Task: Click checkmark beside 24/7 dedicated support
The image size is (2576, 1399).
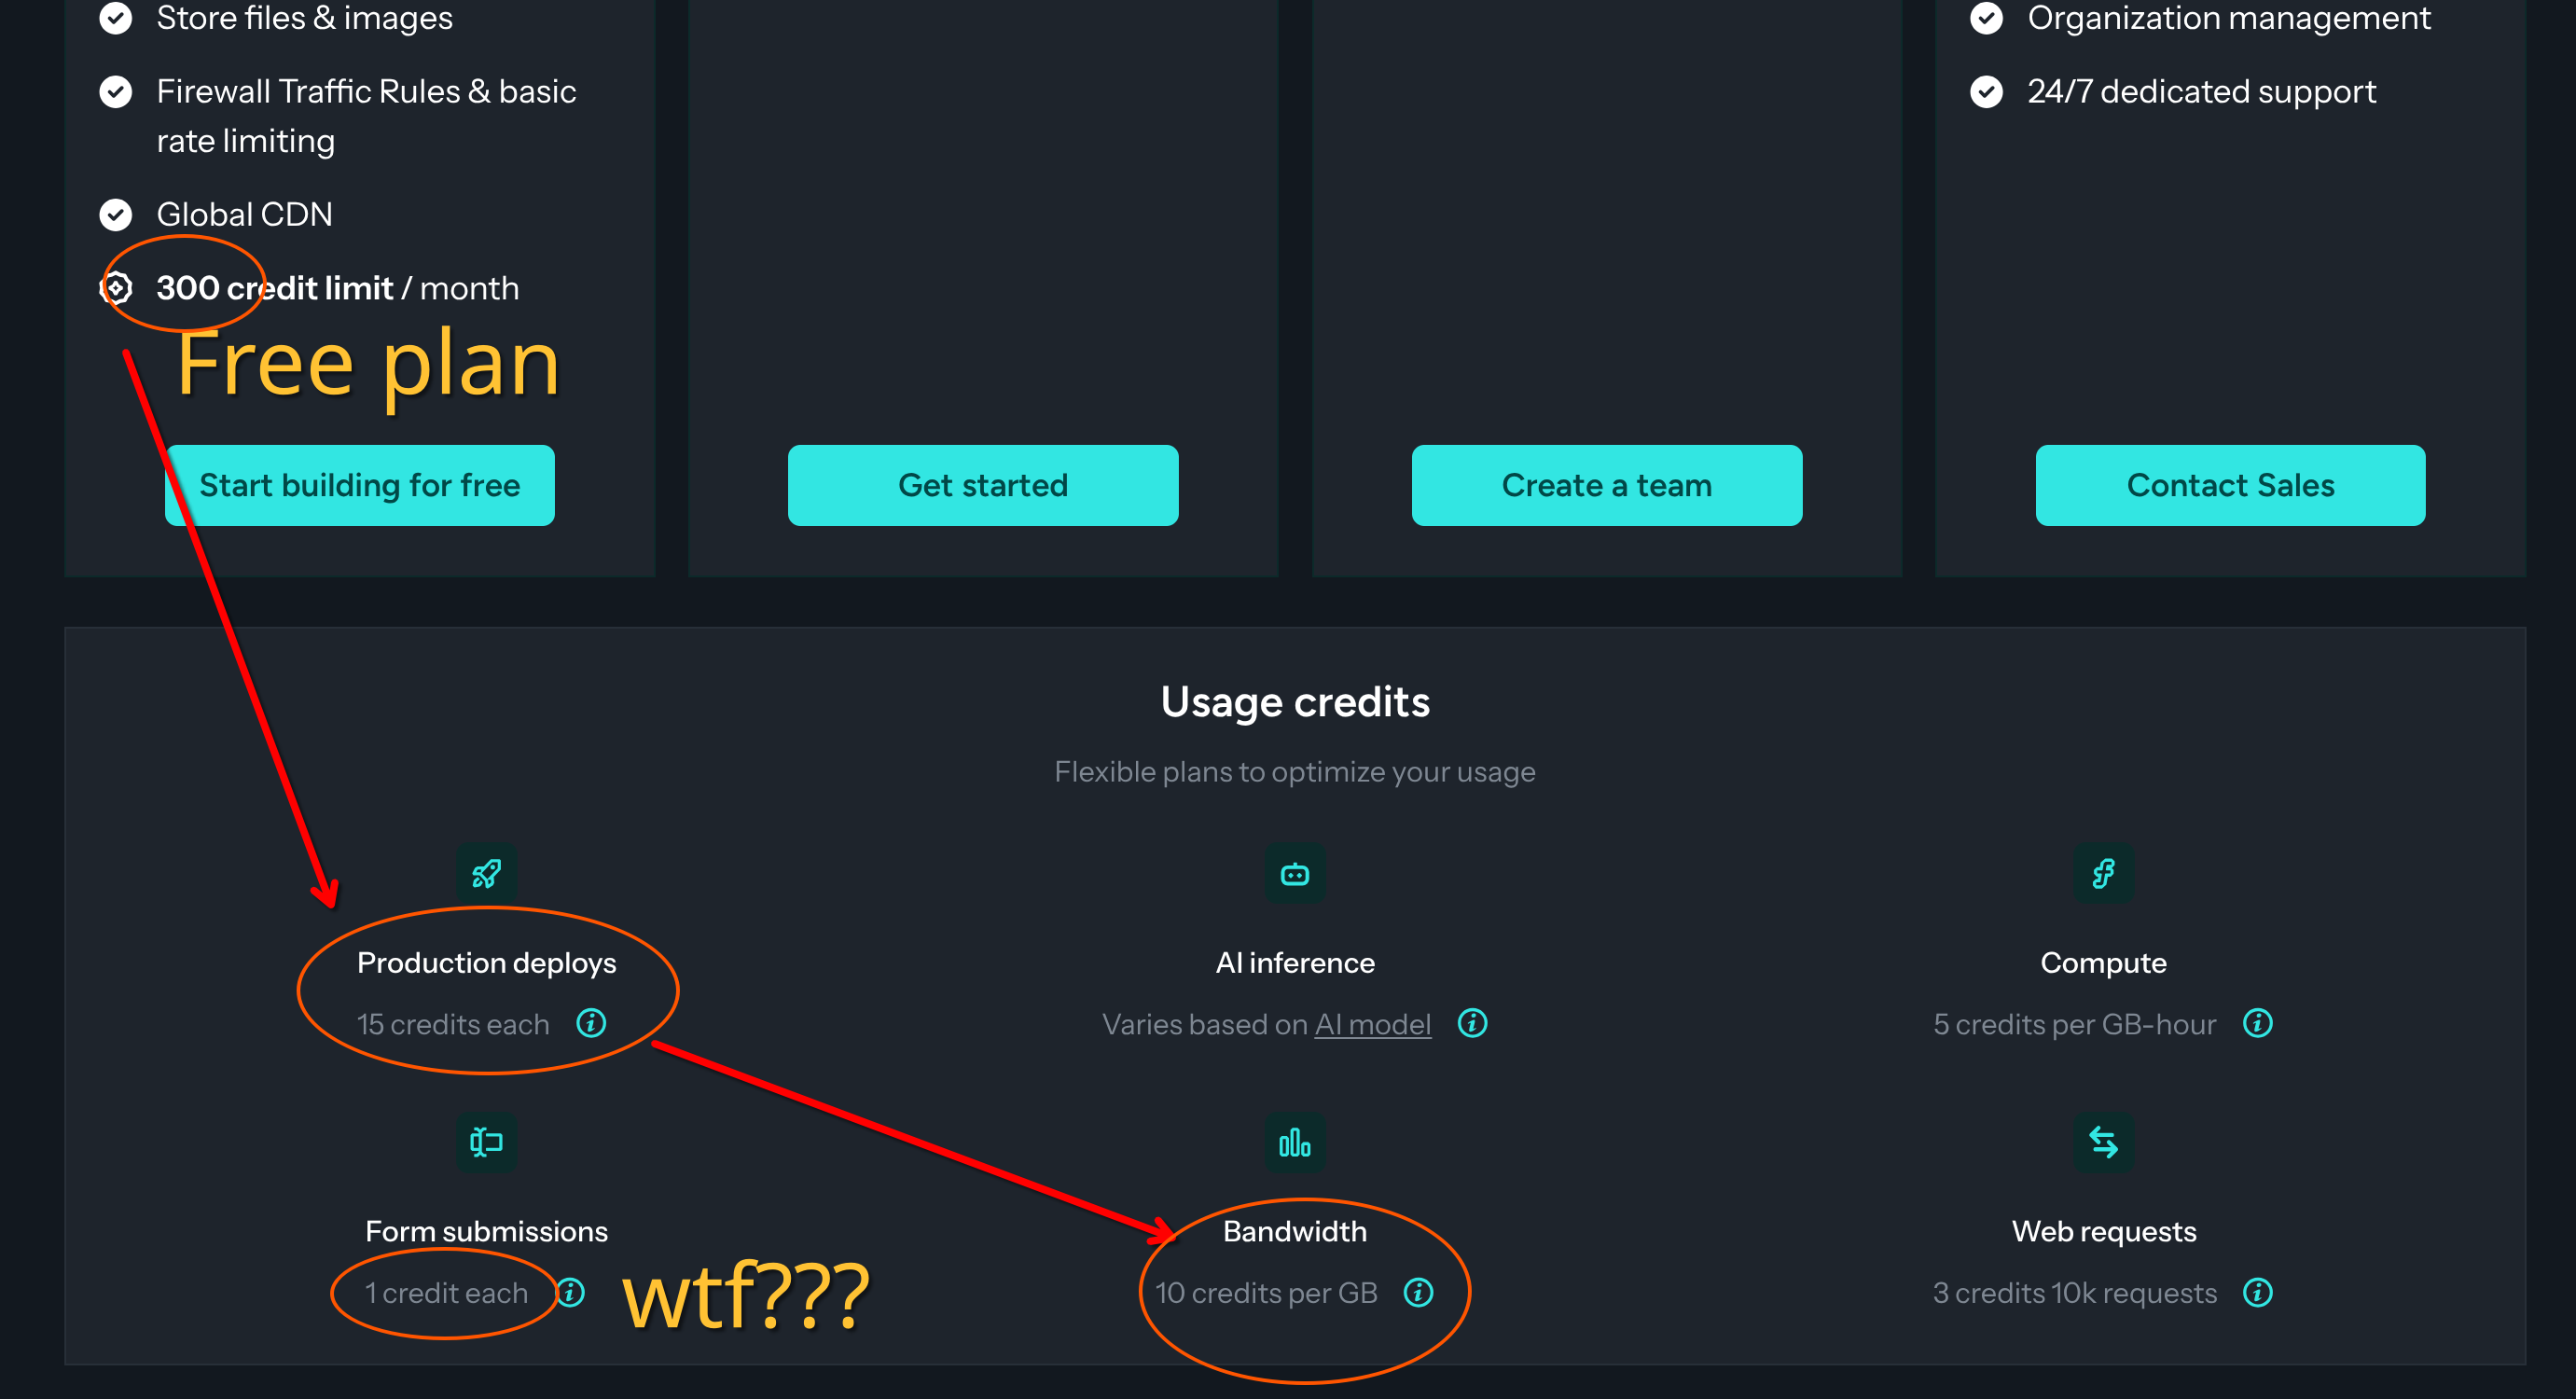Action: (x=1986, y=92)
